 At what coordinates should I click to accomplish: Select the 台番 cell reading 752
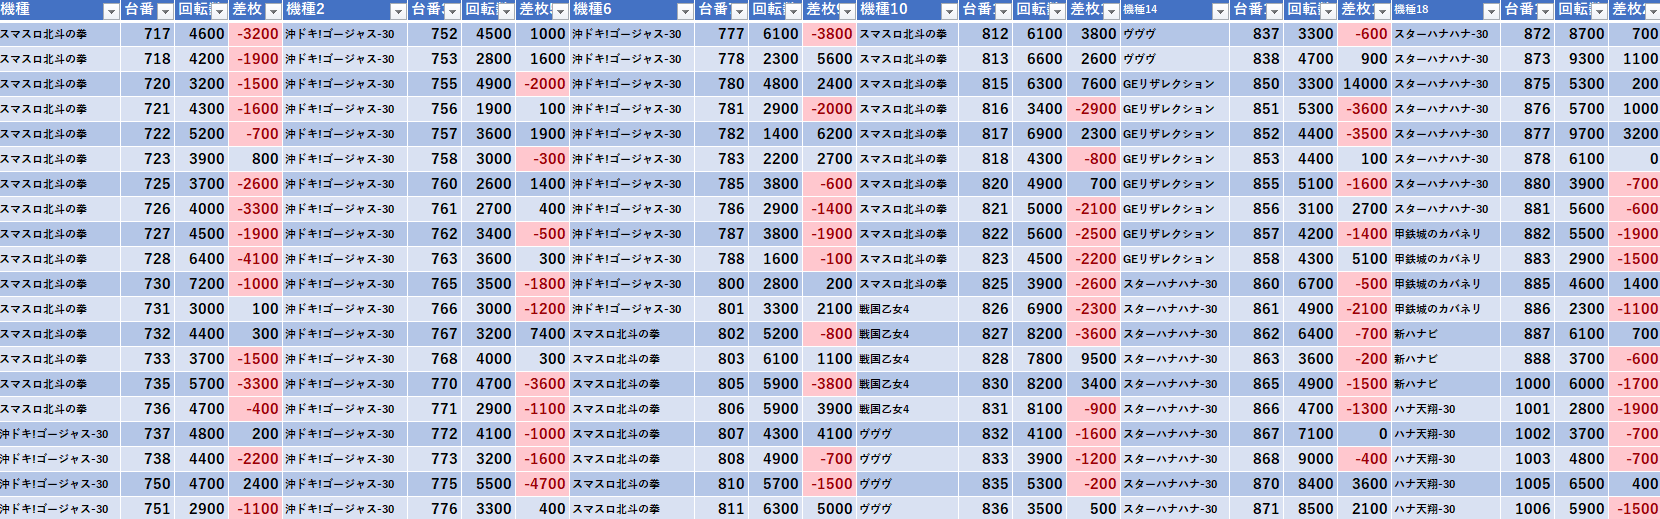pyautogui.click(x=434, y=34)
